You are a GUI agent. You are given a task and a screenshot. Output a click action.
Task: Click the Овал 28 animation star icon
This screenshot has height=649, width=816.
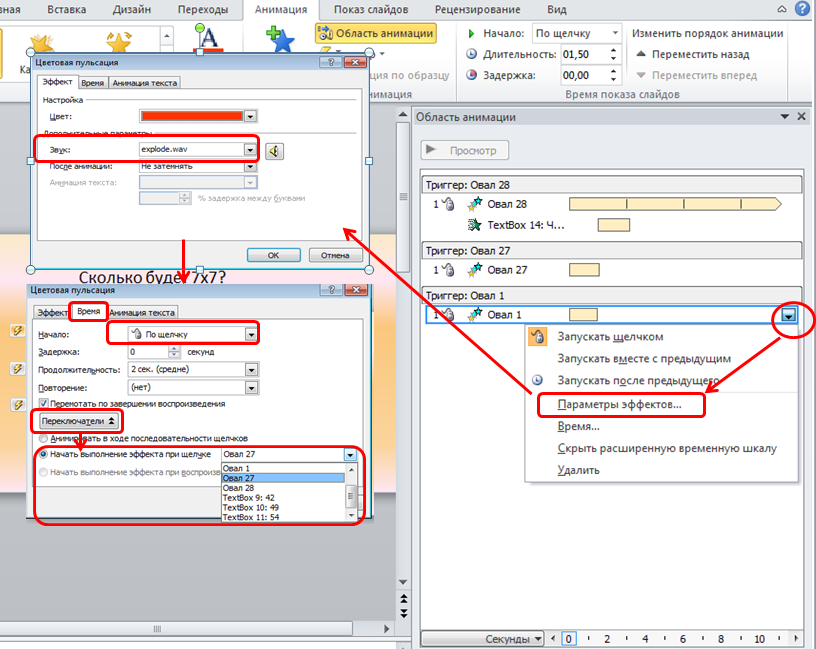[x=474, y=204]
